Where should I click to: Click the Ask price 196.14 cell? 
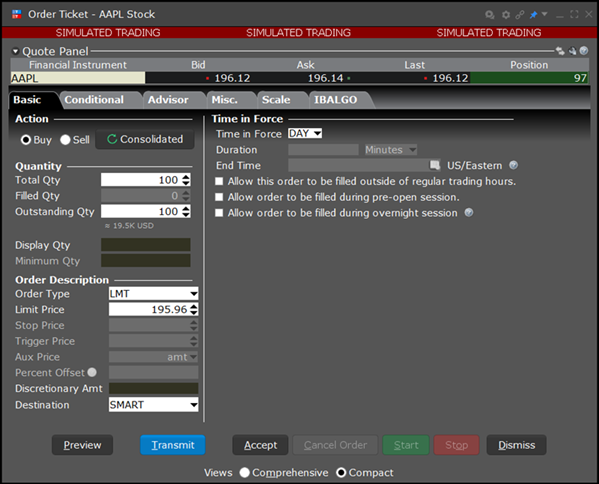(306, 78)
